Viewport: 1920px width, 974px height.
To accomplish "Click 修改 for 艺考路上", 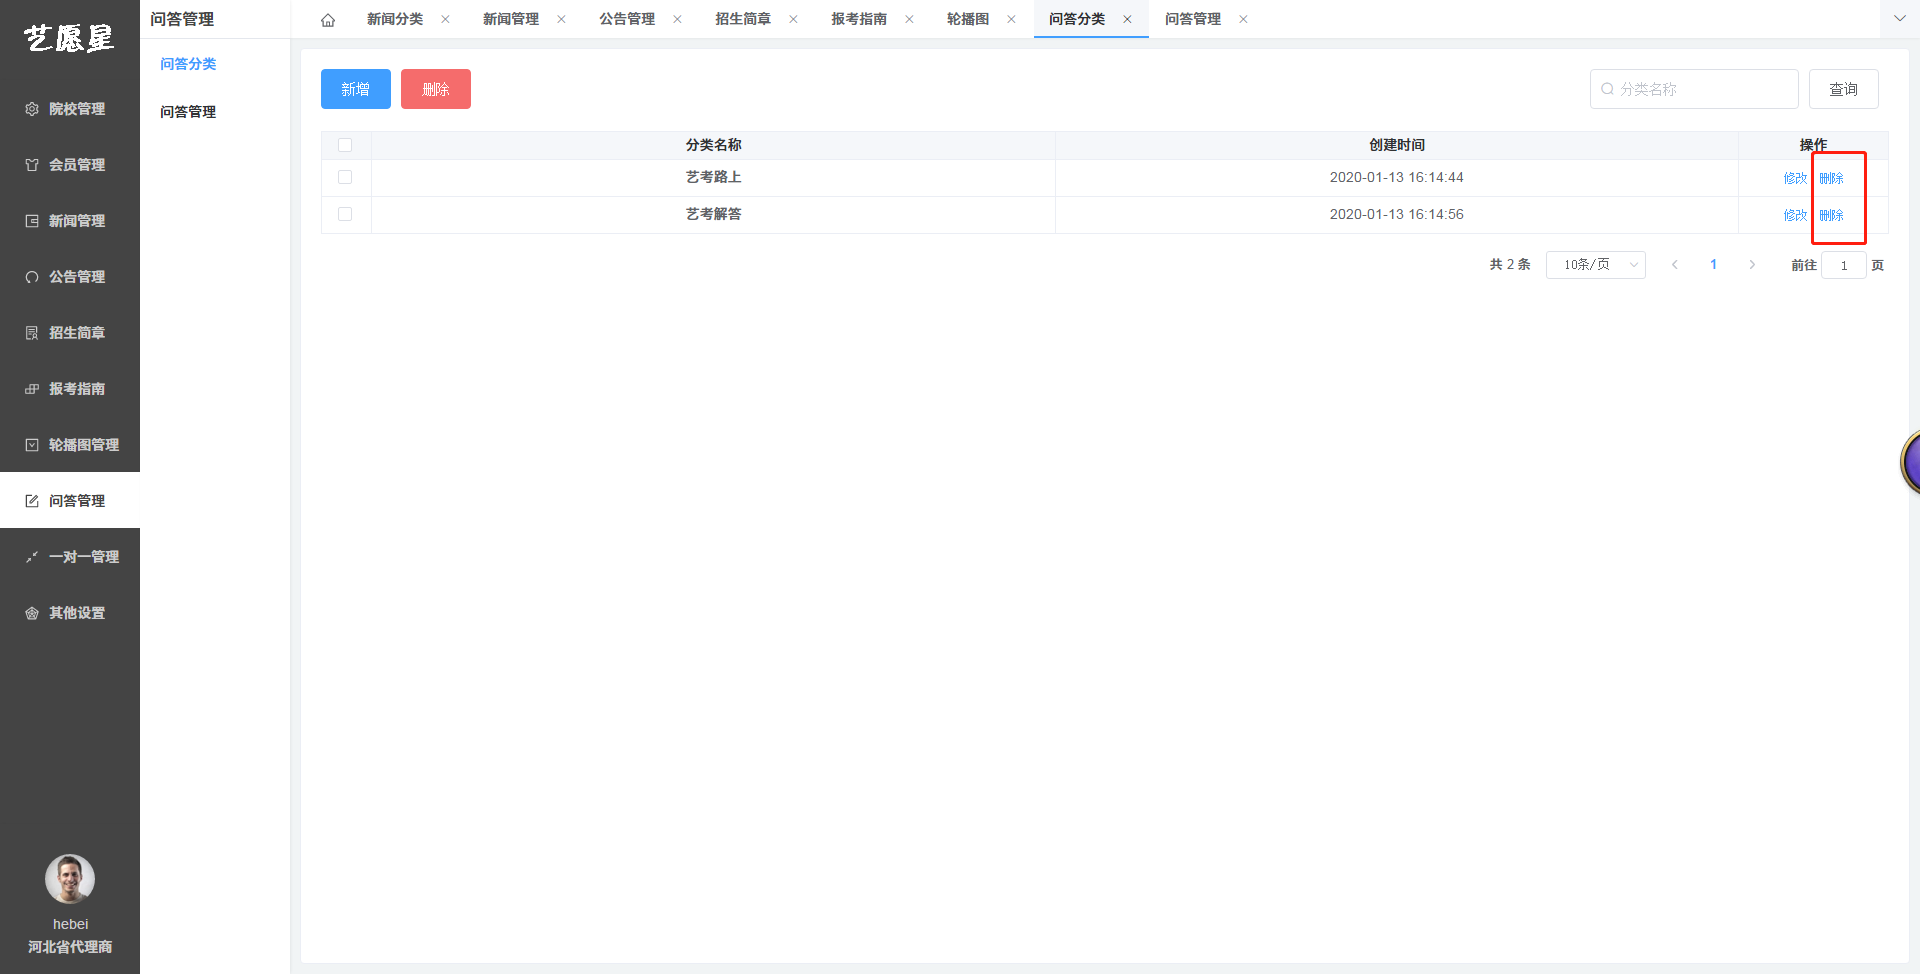I will tap(1795, 178).
